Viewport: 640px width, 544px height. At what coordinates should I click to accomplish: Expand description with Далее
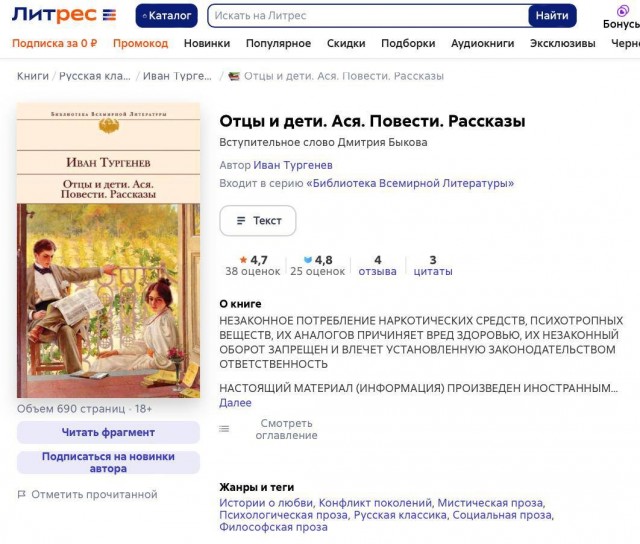click(x=235, y=403)
